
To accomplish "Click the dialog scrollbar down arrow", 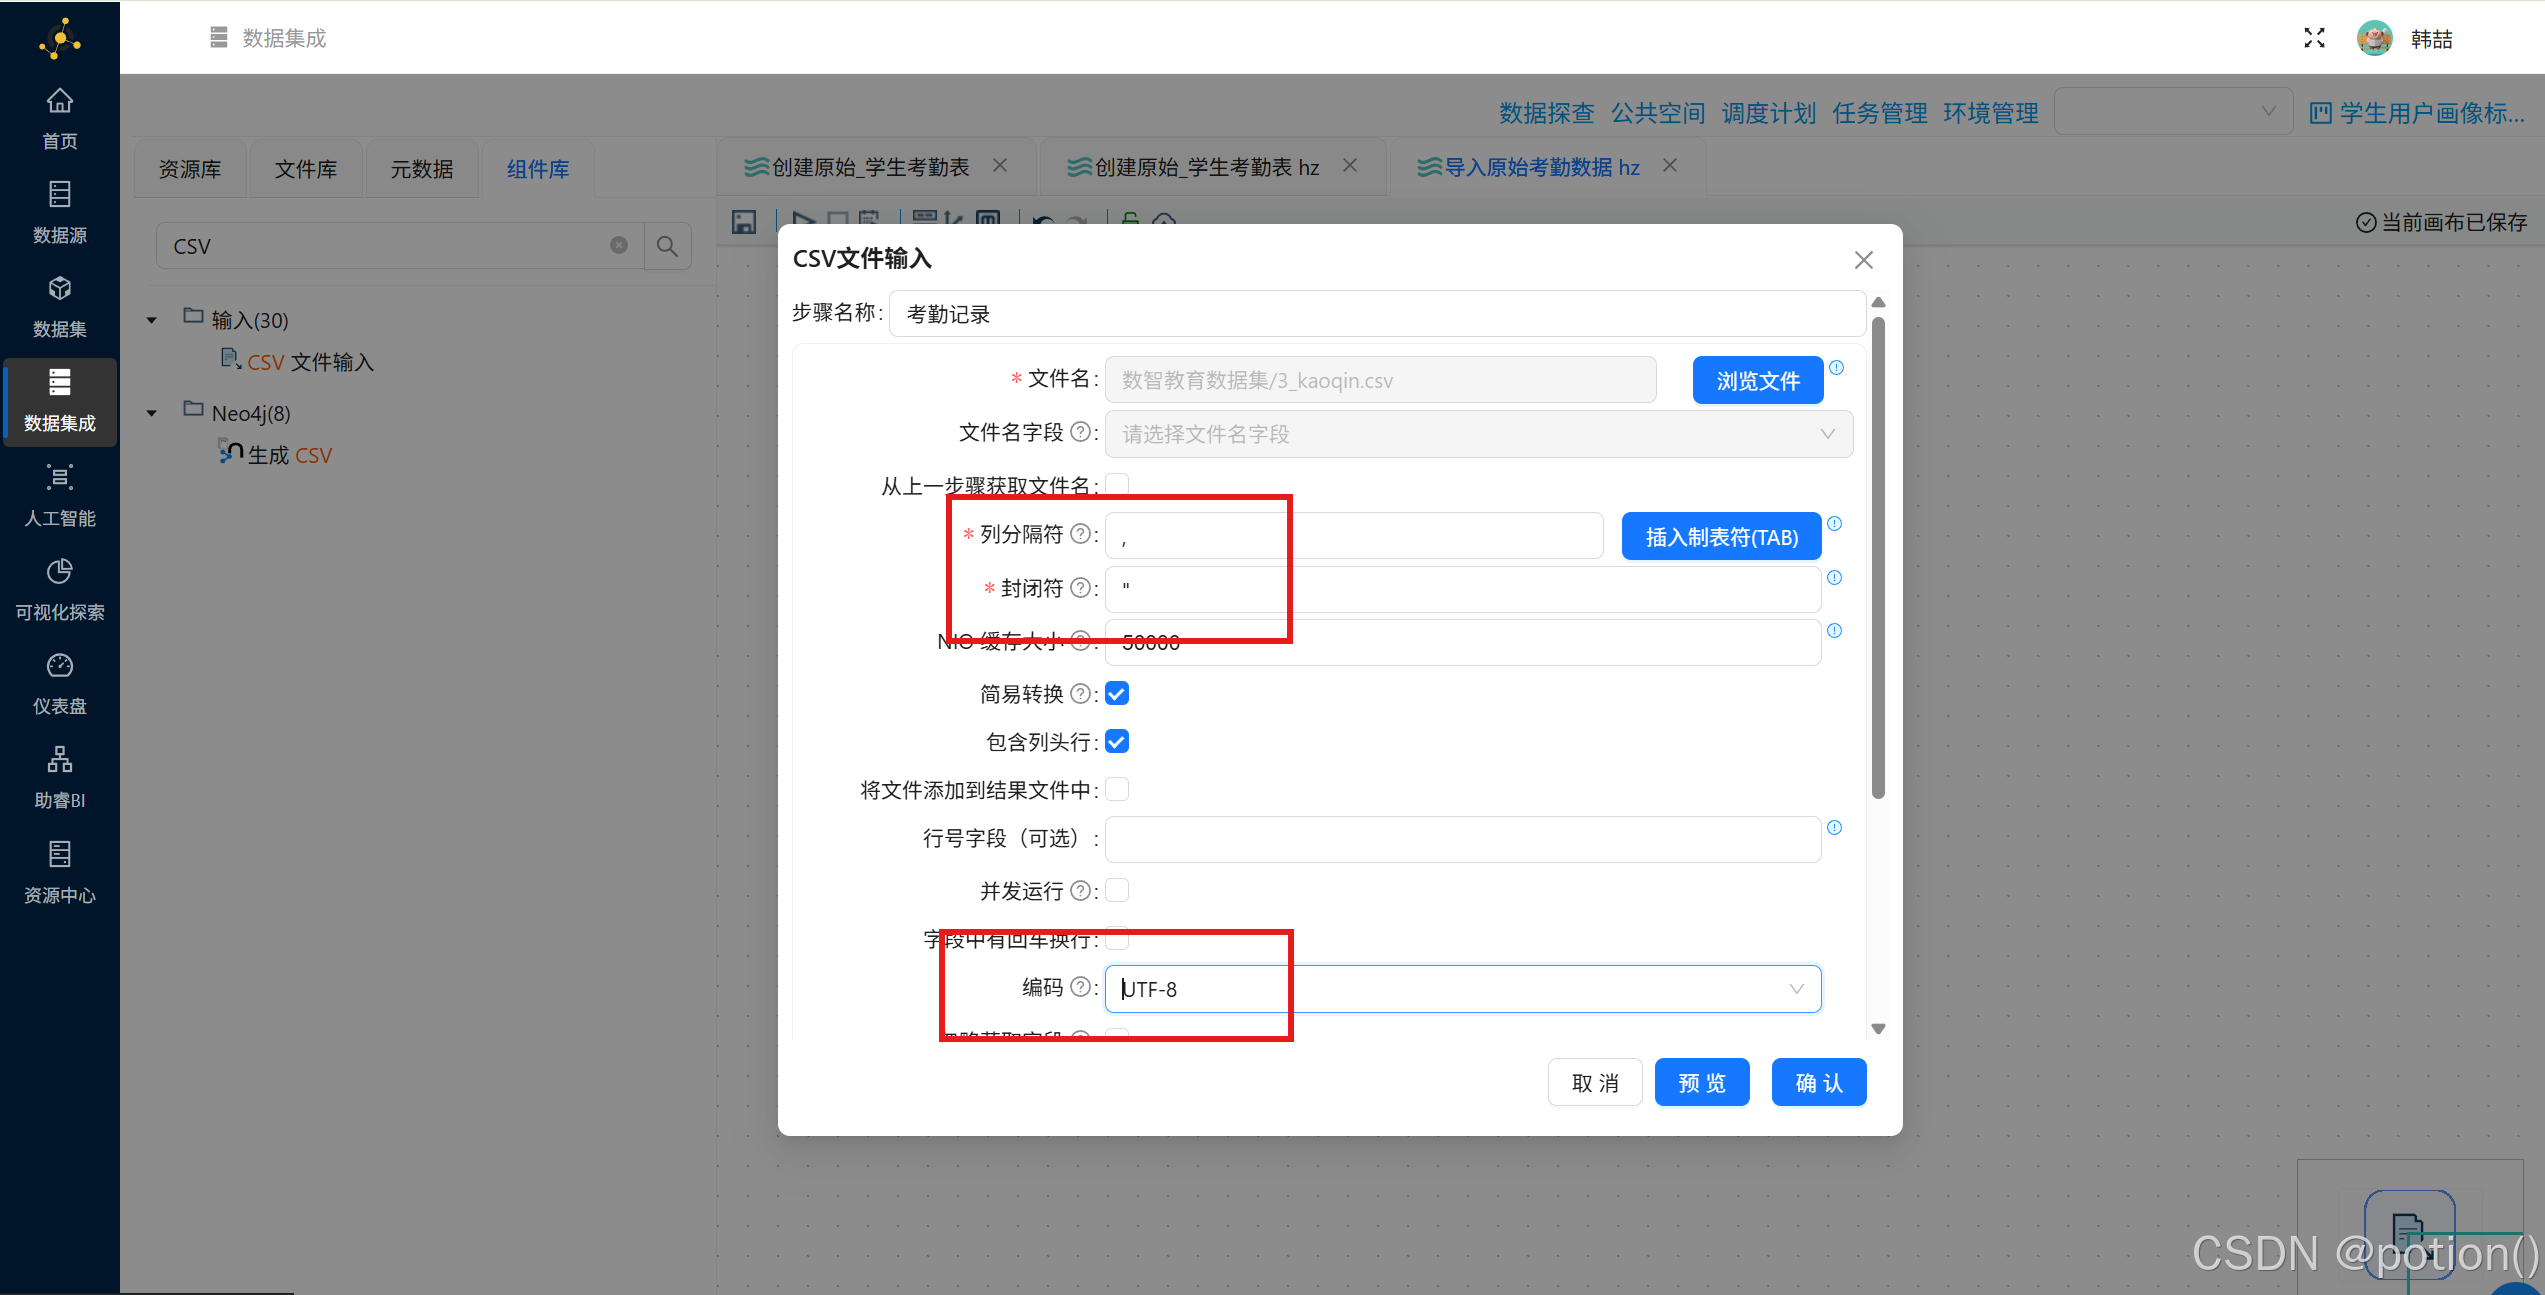I will tap(1878, 1028).
